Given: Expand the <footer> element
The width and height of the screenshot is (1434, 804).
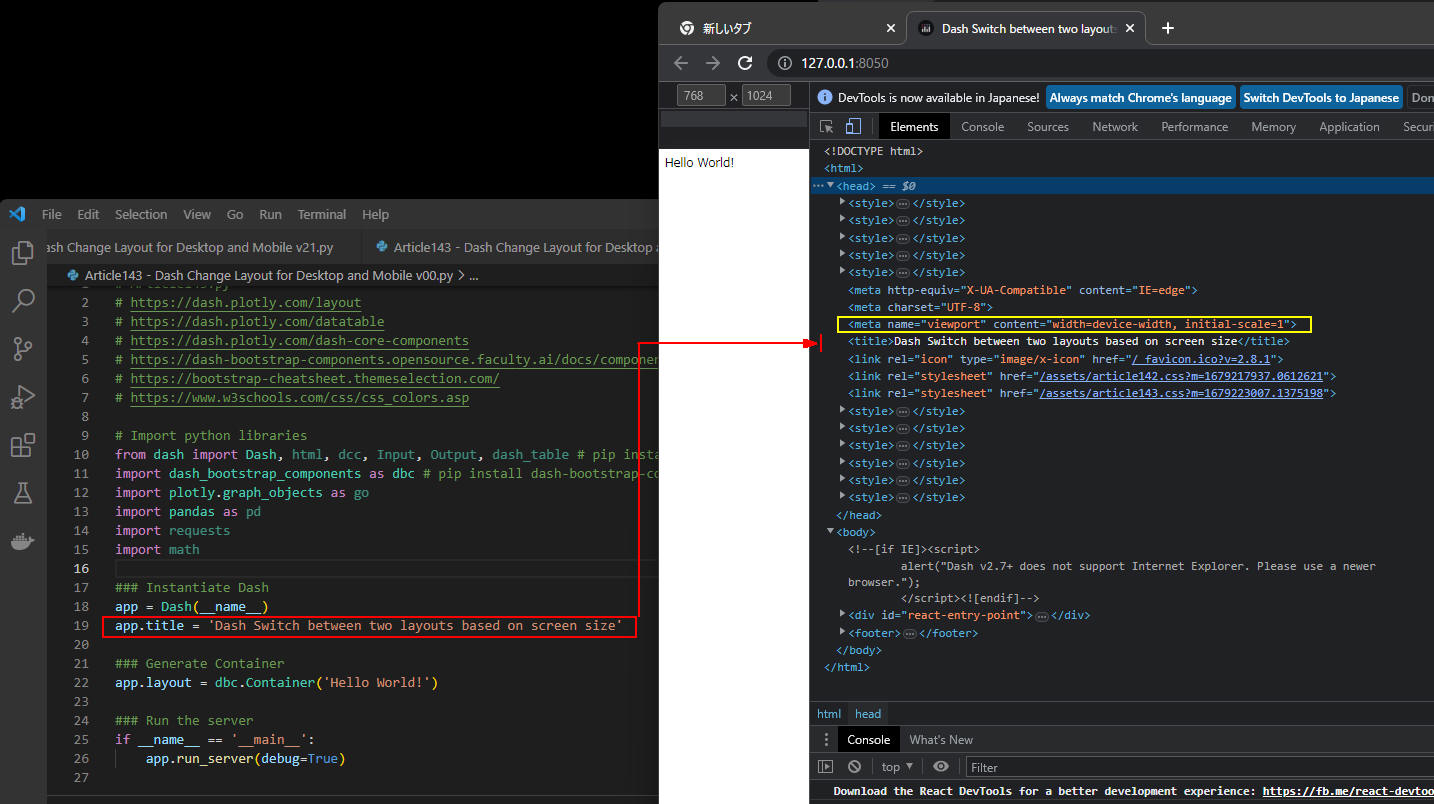Looking at the screenshot, I should (842, 632).
